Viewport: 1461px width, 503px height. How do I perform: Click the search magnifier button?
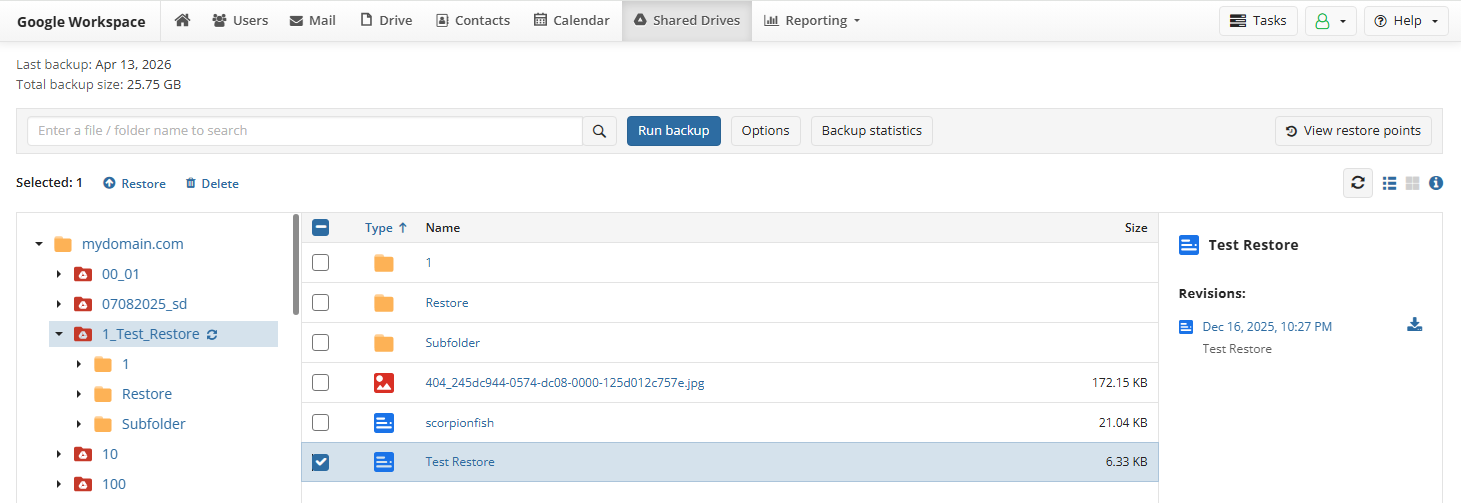(599, 131)
